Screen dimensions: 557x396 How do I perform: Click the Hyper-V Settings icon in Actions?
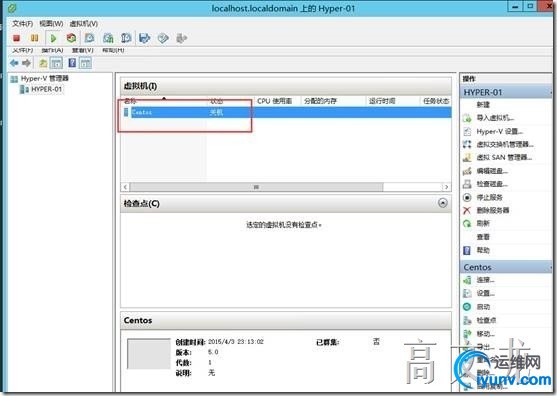pos(467,131)
